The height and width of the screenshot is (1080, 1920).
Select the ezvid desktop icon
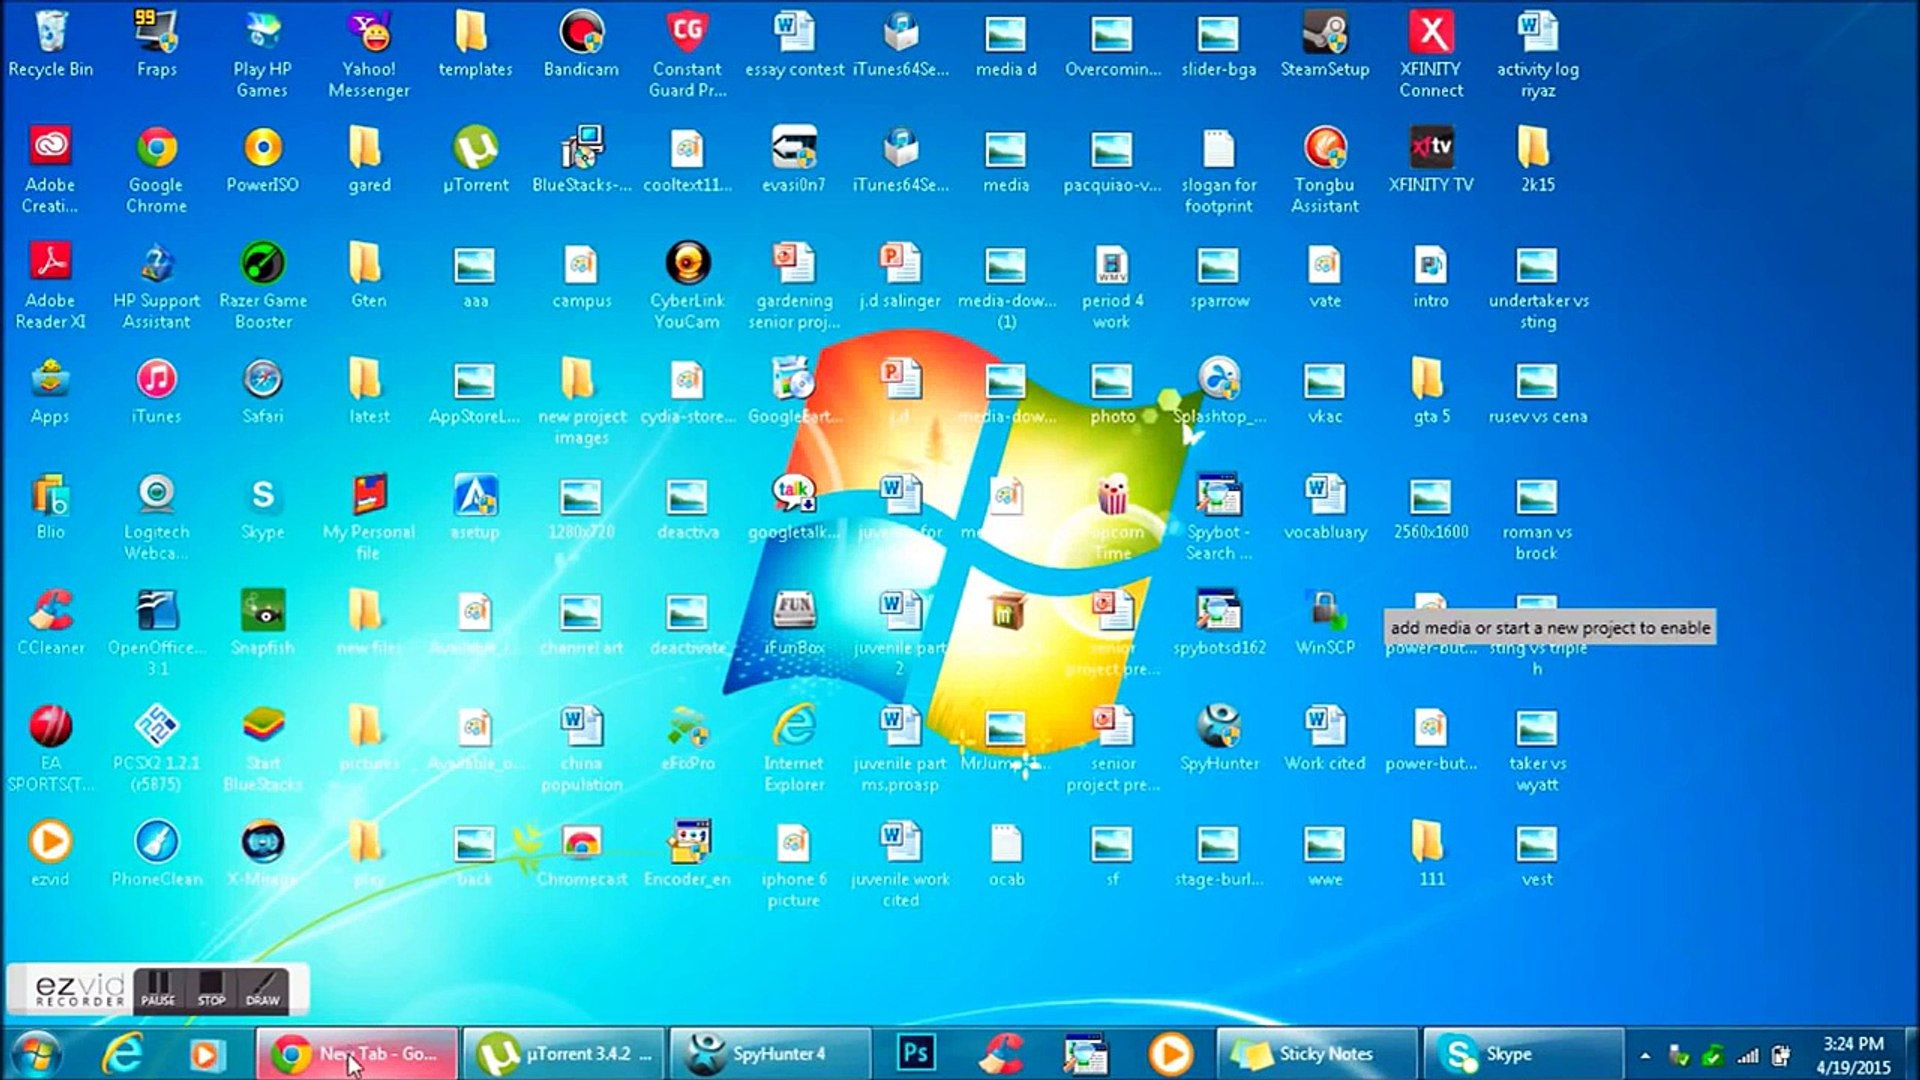coord(50,854)
